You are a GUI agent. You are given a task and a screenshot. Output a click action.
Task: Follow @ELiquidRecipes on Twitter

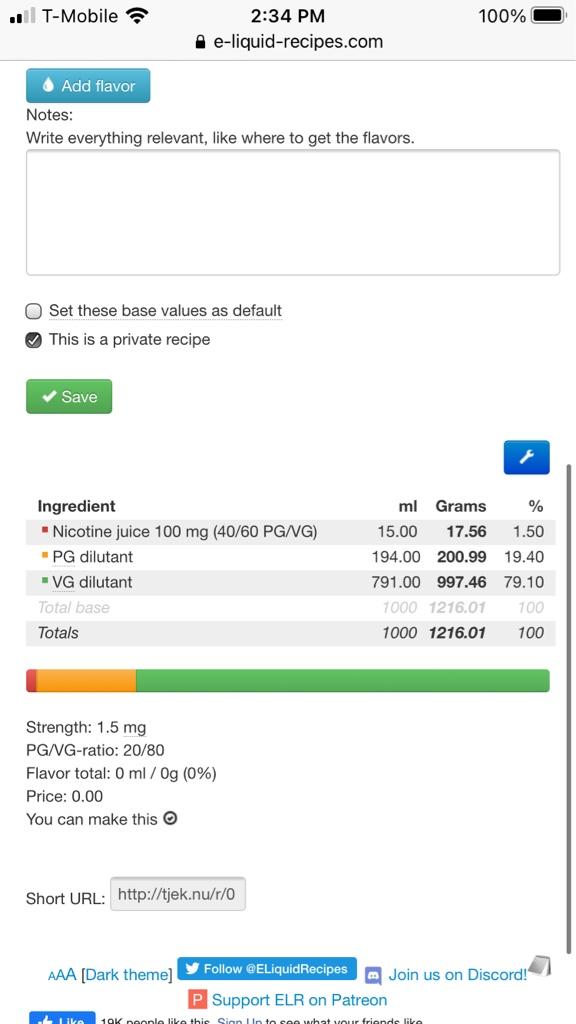(267, 969)
